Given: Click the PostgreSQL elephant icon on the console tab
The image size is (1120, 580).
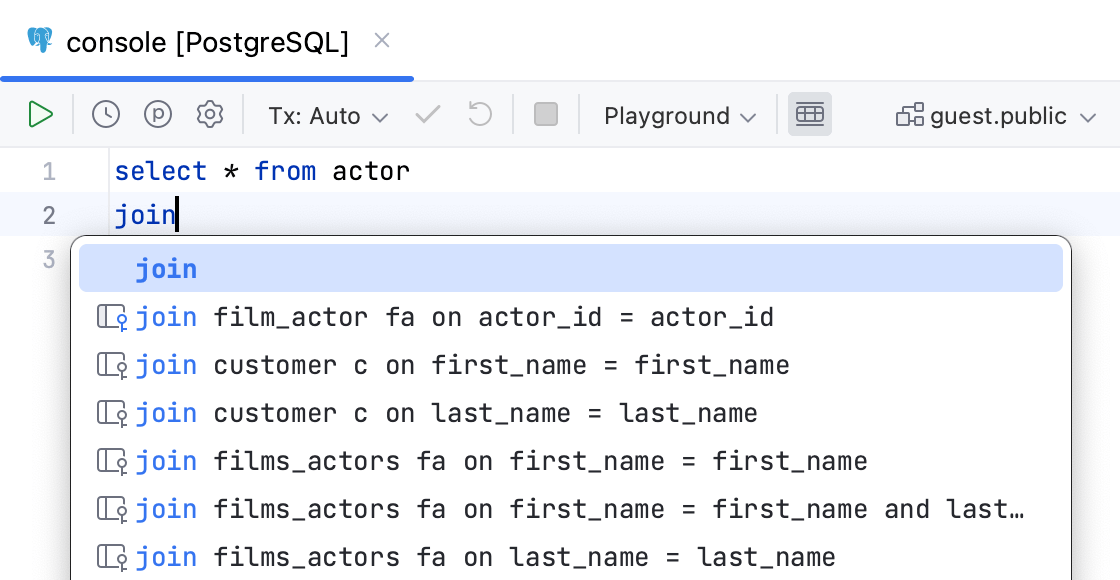Looking at the screenshot, I should point(38,41).
